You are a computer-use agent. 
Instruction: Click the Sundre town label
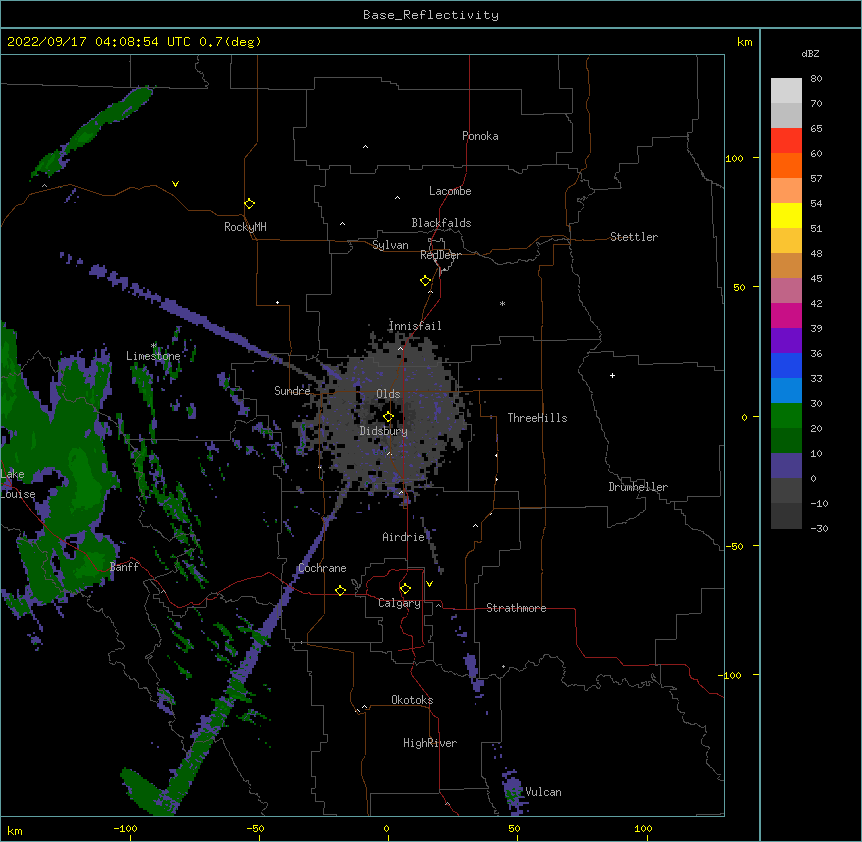292,391
